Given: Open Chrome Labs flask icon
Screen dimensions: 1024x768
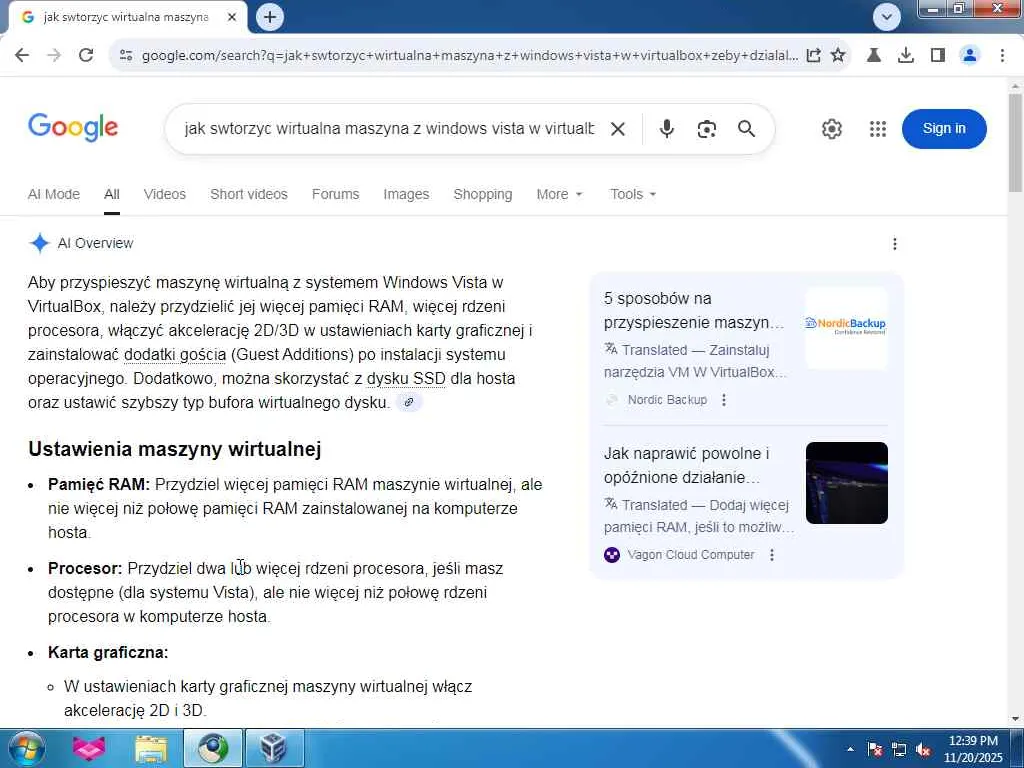Looking at the screenshot, I should click(874, 56).
